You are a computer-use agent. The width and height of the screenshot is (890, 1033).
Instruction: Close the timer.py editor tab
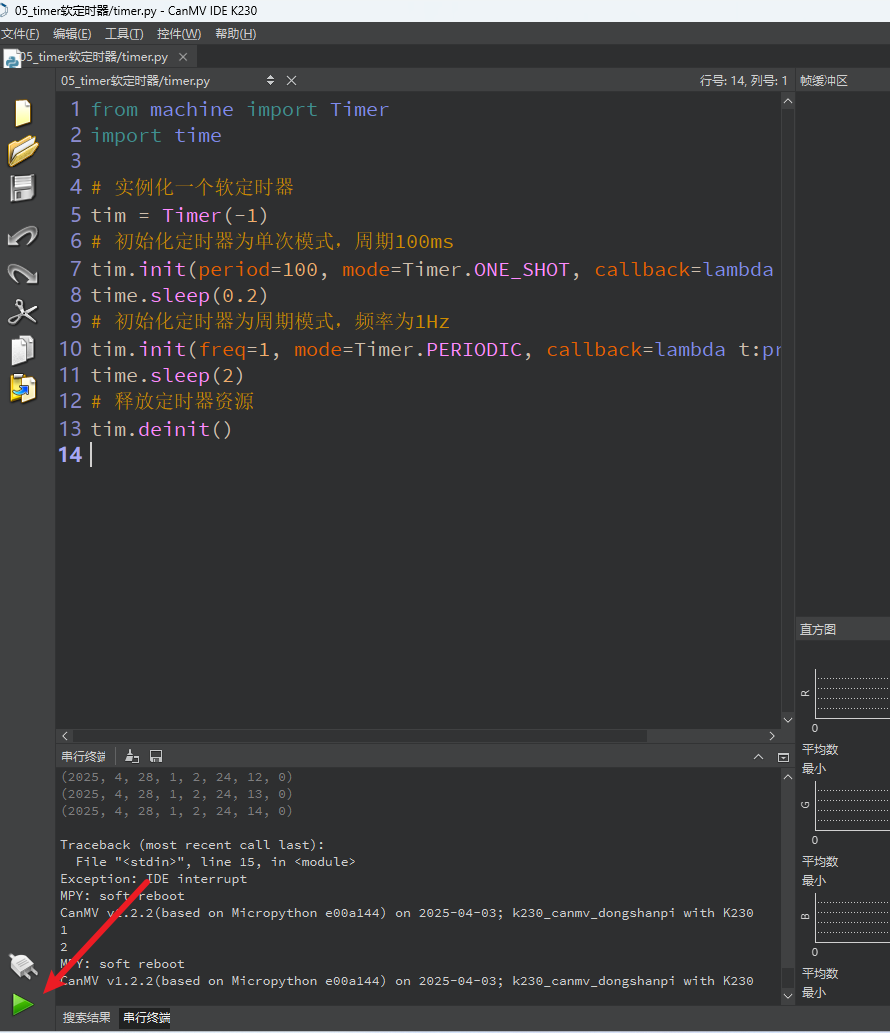tap(183, 57)
